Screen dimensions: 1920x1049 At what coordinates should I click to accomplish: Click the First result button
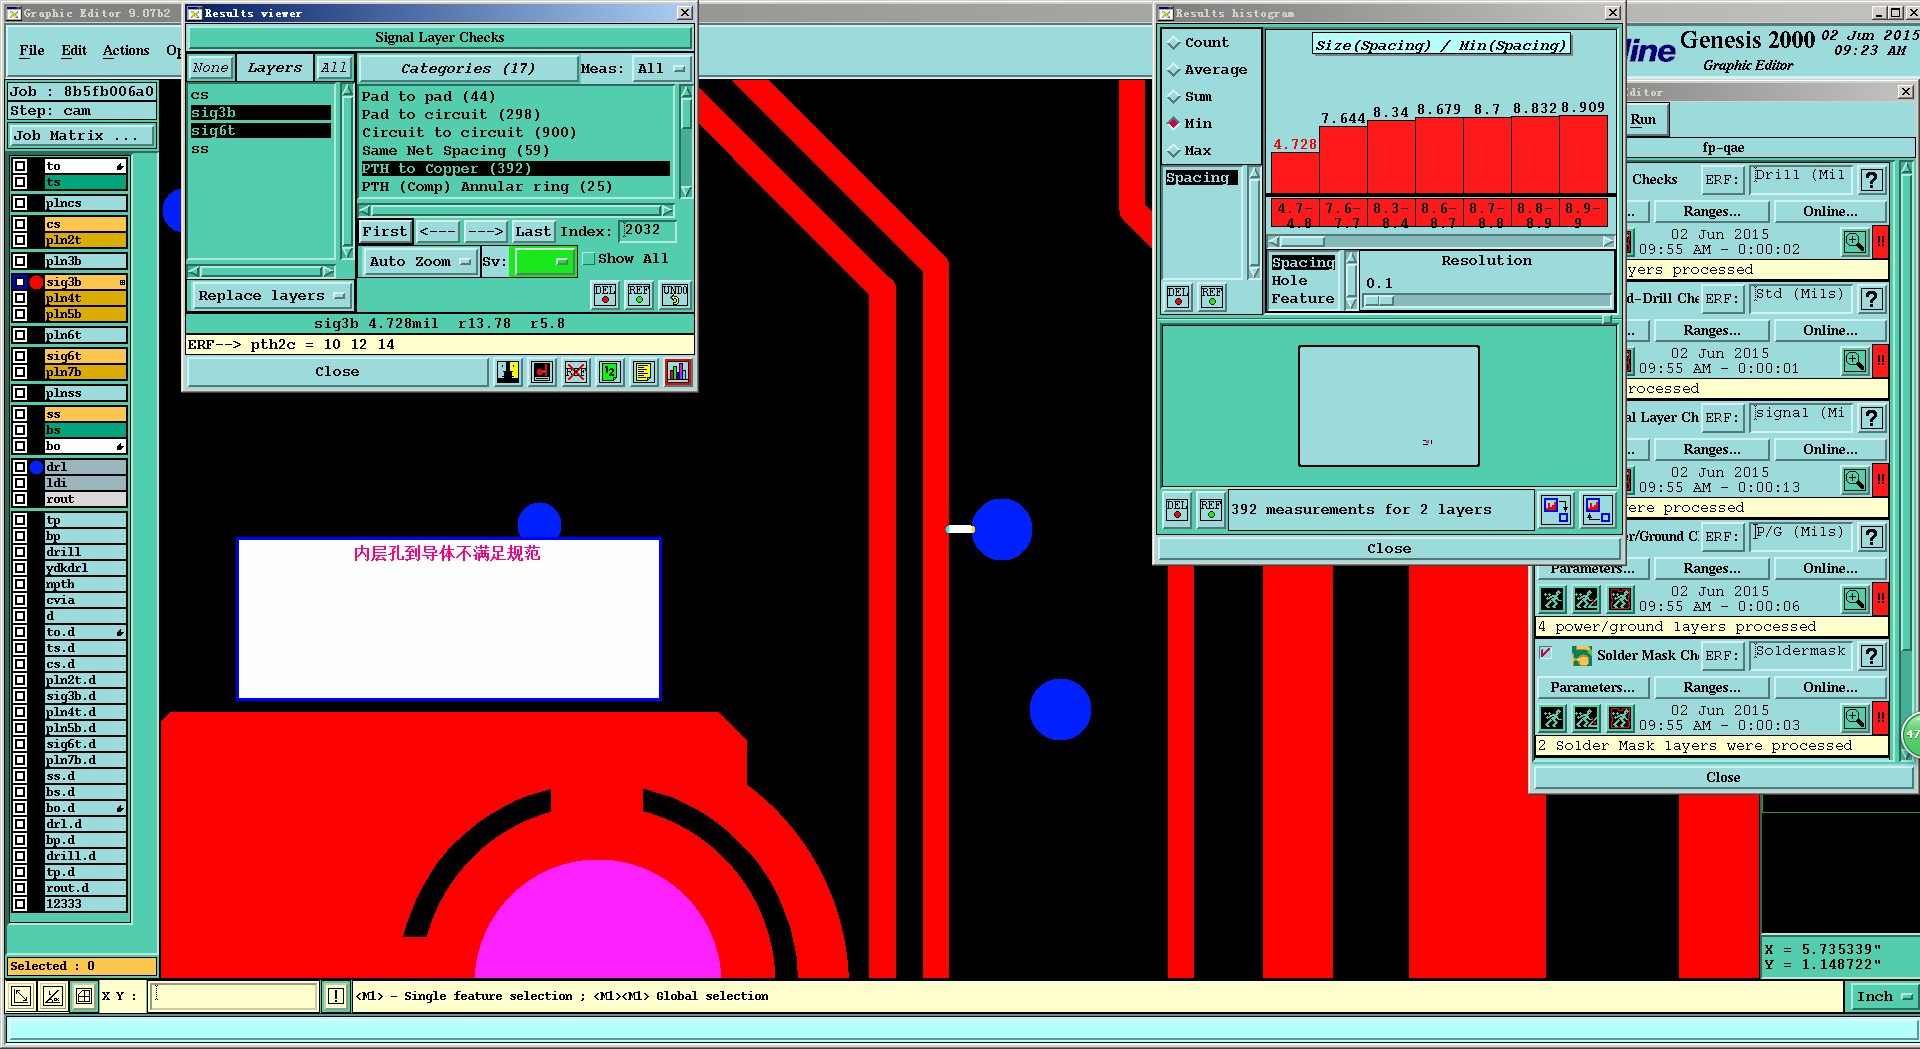tap(385, 232)
